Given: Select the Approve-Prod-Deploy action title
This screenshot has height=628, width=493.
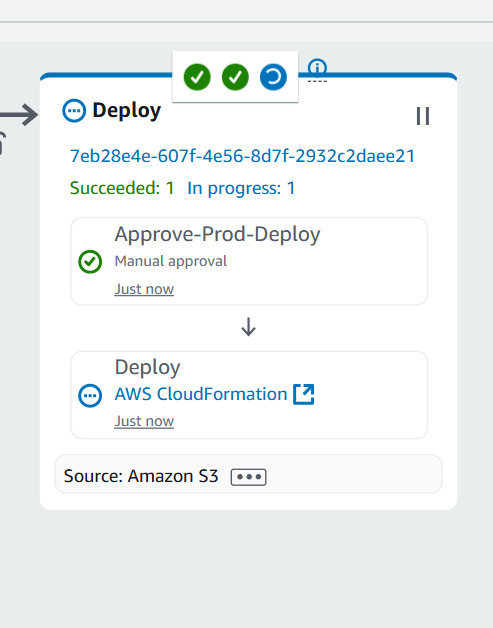Looking at the screenshot, I should click(217, 234).
